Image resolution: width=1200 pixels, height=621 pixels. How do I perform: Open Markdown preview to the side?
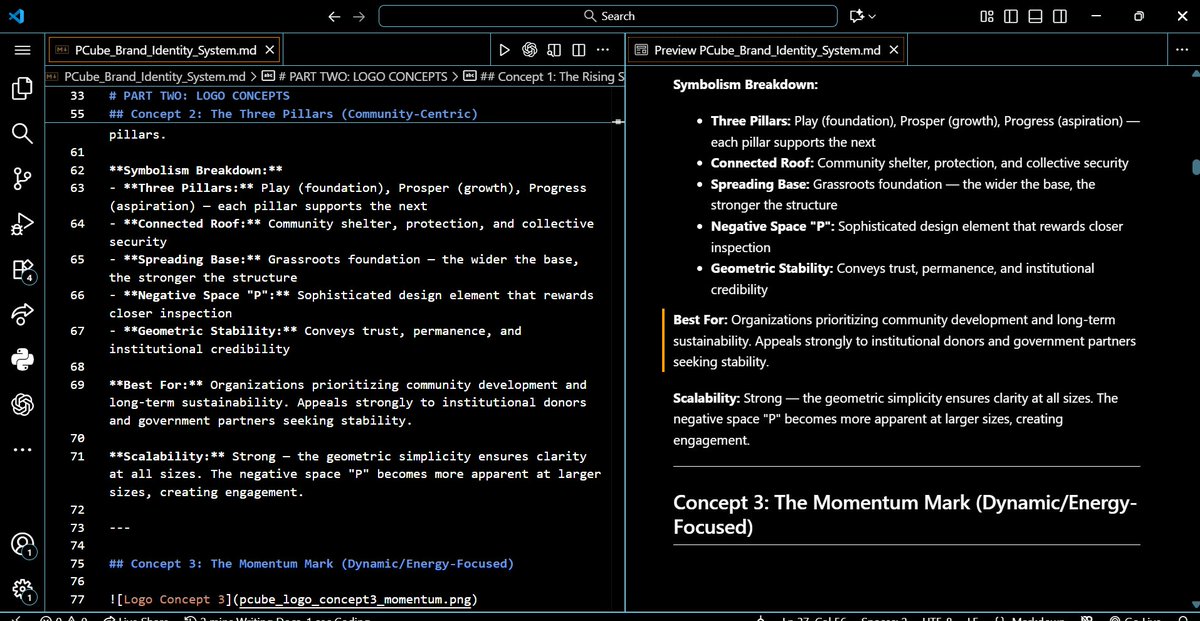point(553,49)
